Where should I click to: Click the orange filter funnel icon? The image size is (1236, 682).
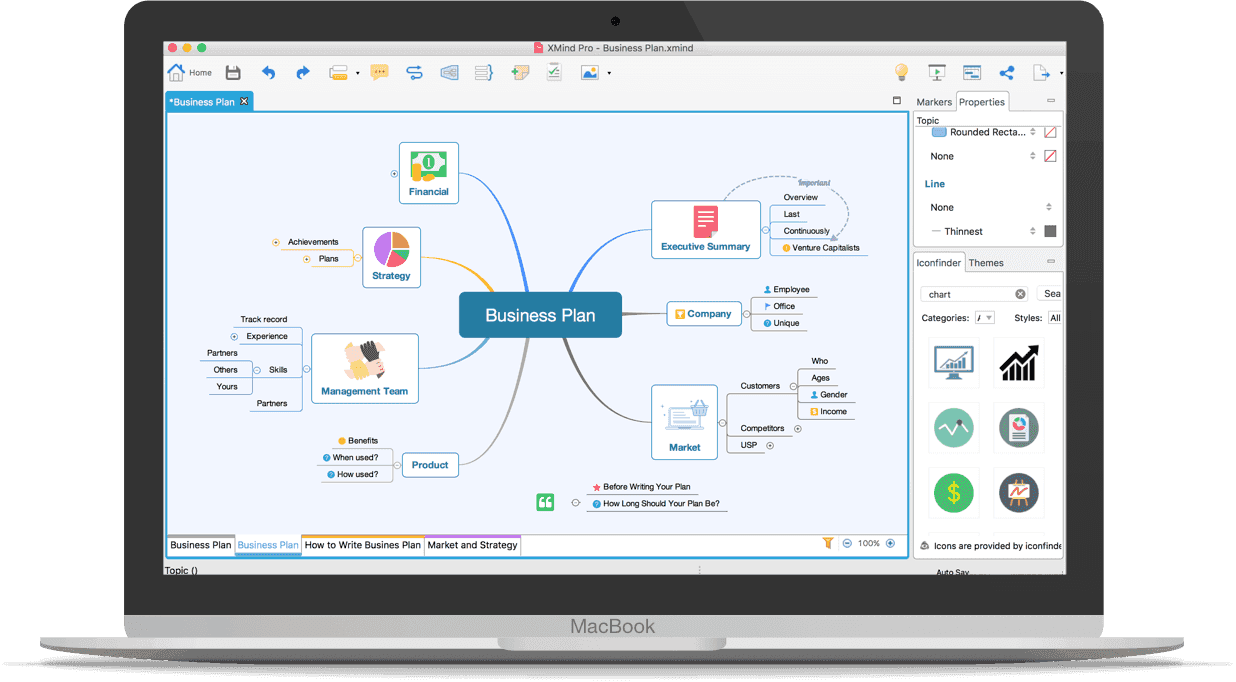(828, 543)
